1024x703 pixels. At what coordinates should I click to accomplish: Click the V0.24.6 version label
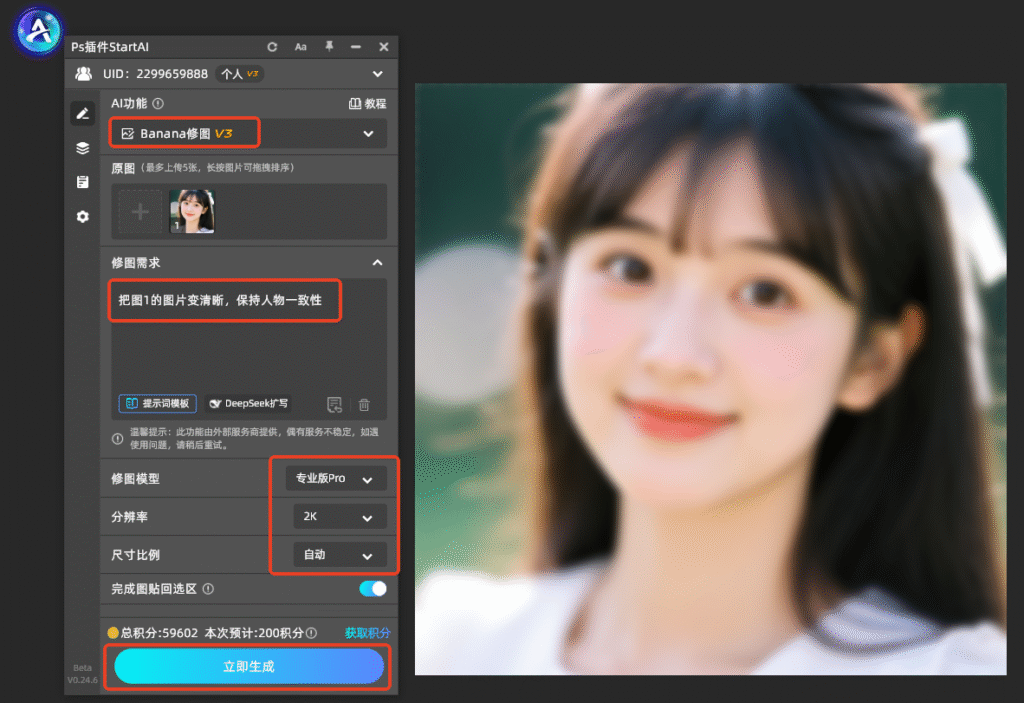coord(82,680)
